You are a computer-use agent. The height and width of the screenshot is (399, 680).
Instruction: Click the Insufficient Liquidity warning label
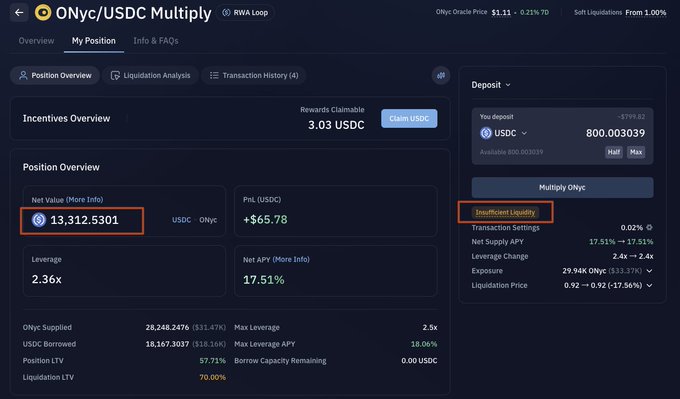505,213
